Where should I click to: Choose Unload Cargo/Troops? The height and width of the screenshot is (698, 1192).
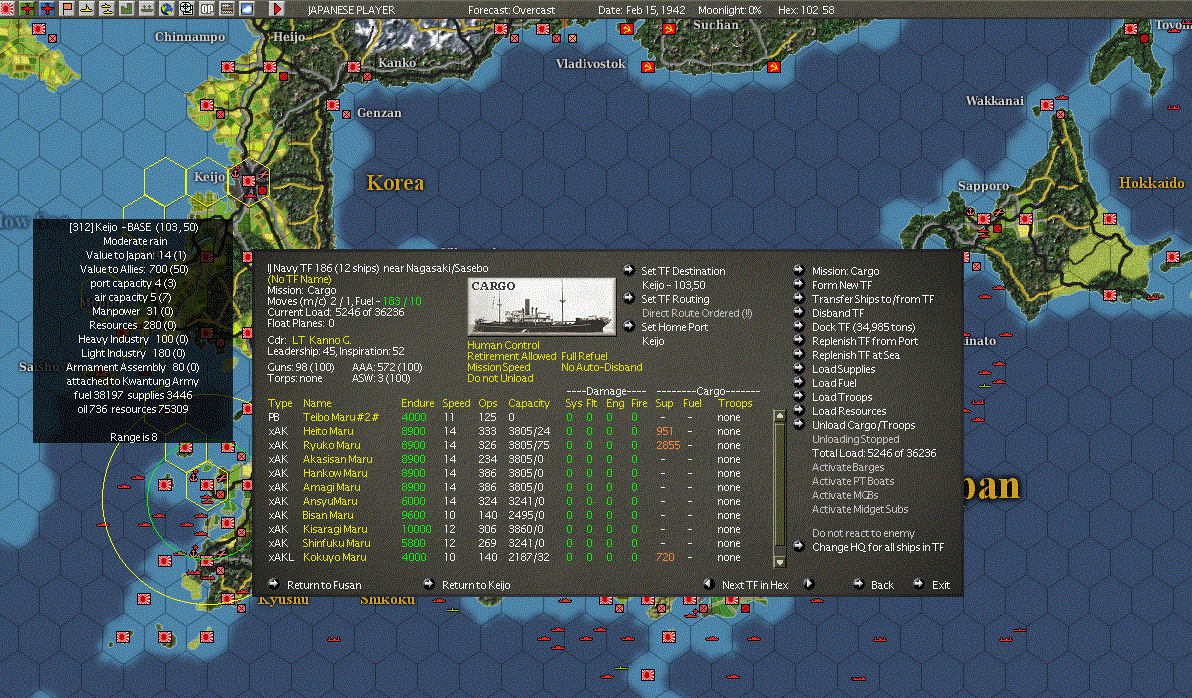(863, 425)
